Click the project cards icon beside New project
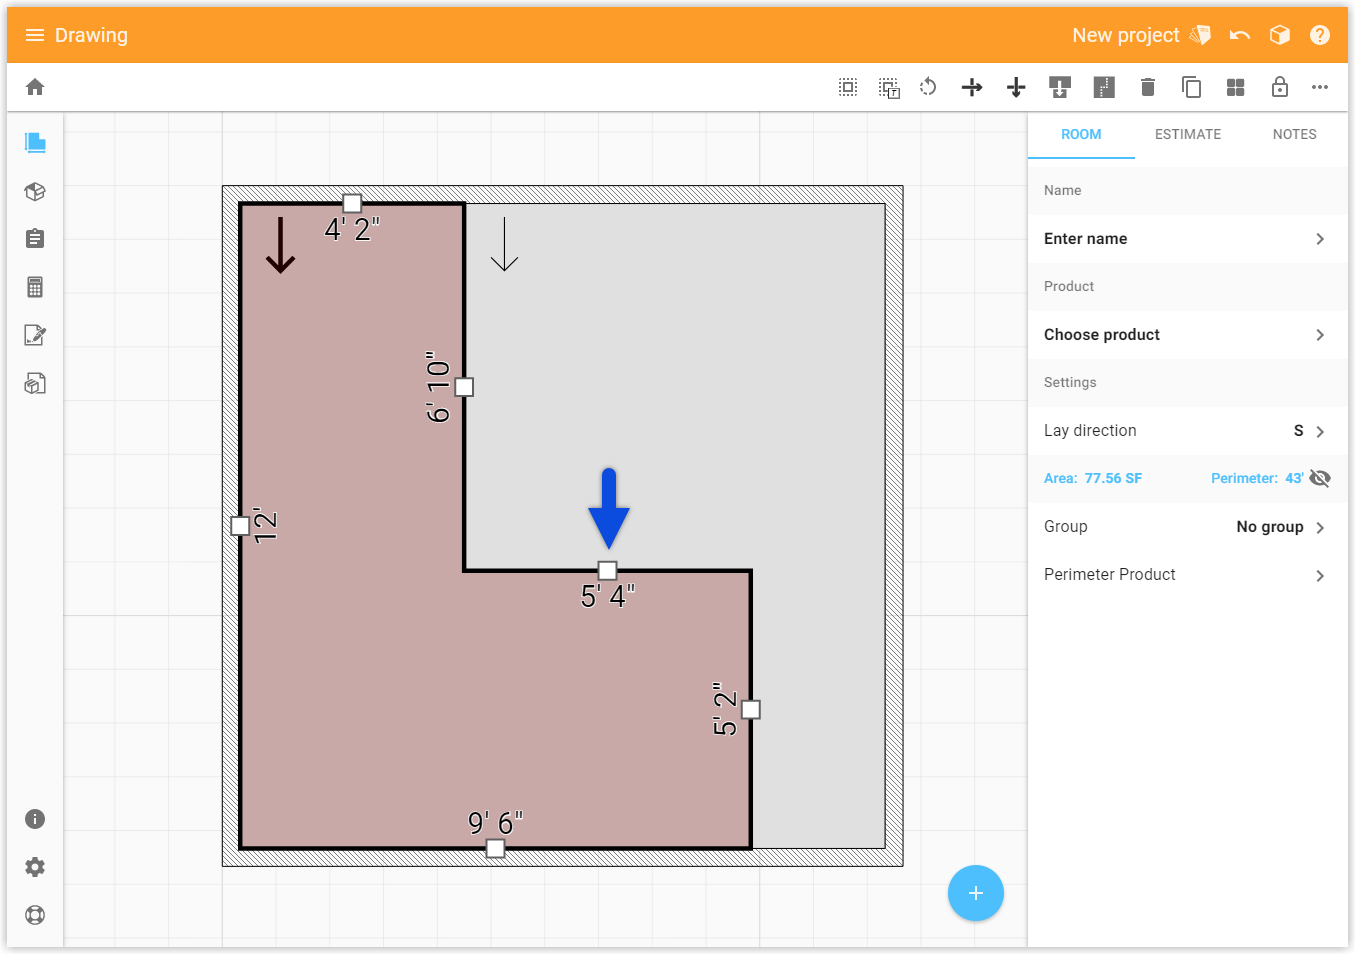This screenshot has height=955, width=1356. coord(1200,35)
